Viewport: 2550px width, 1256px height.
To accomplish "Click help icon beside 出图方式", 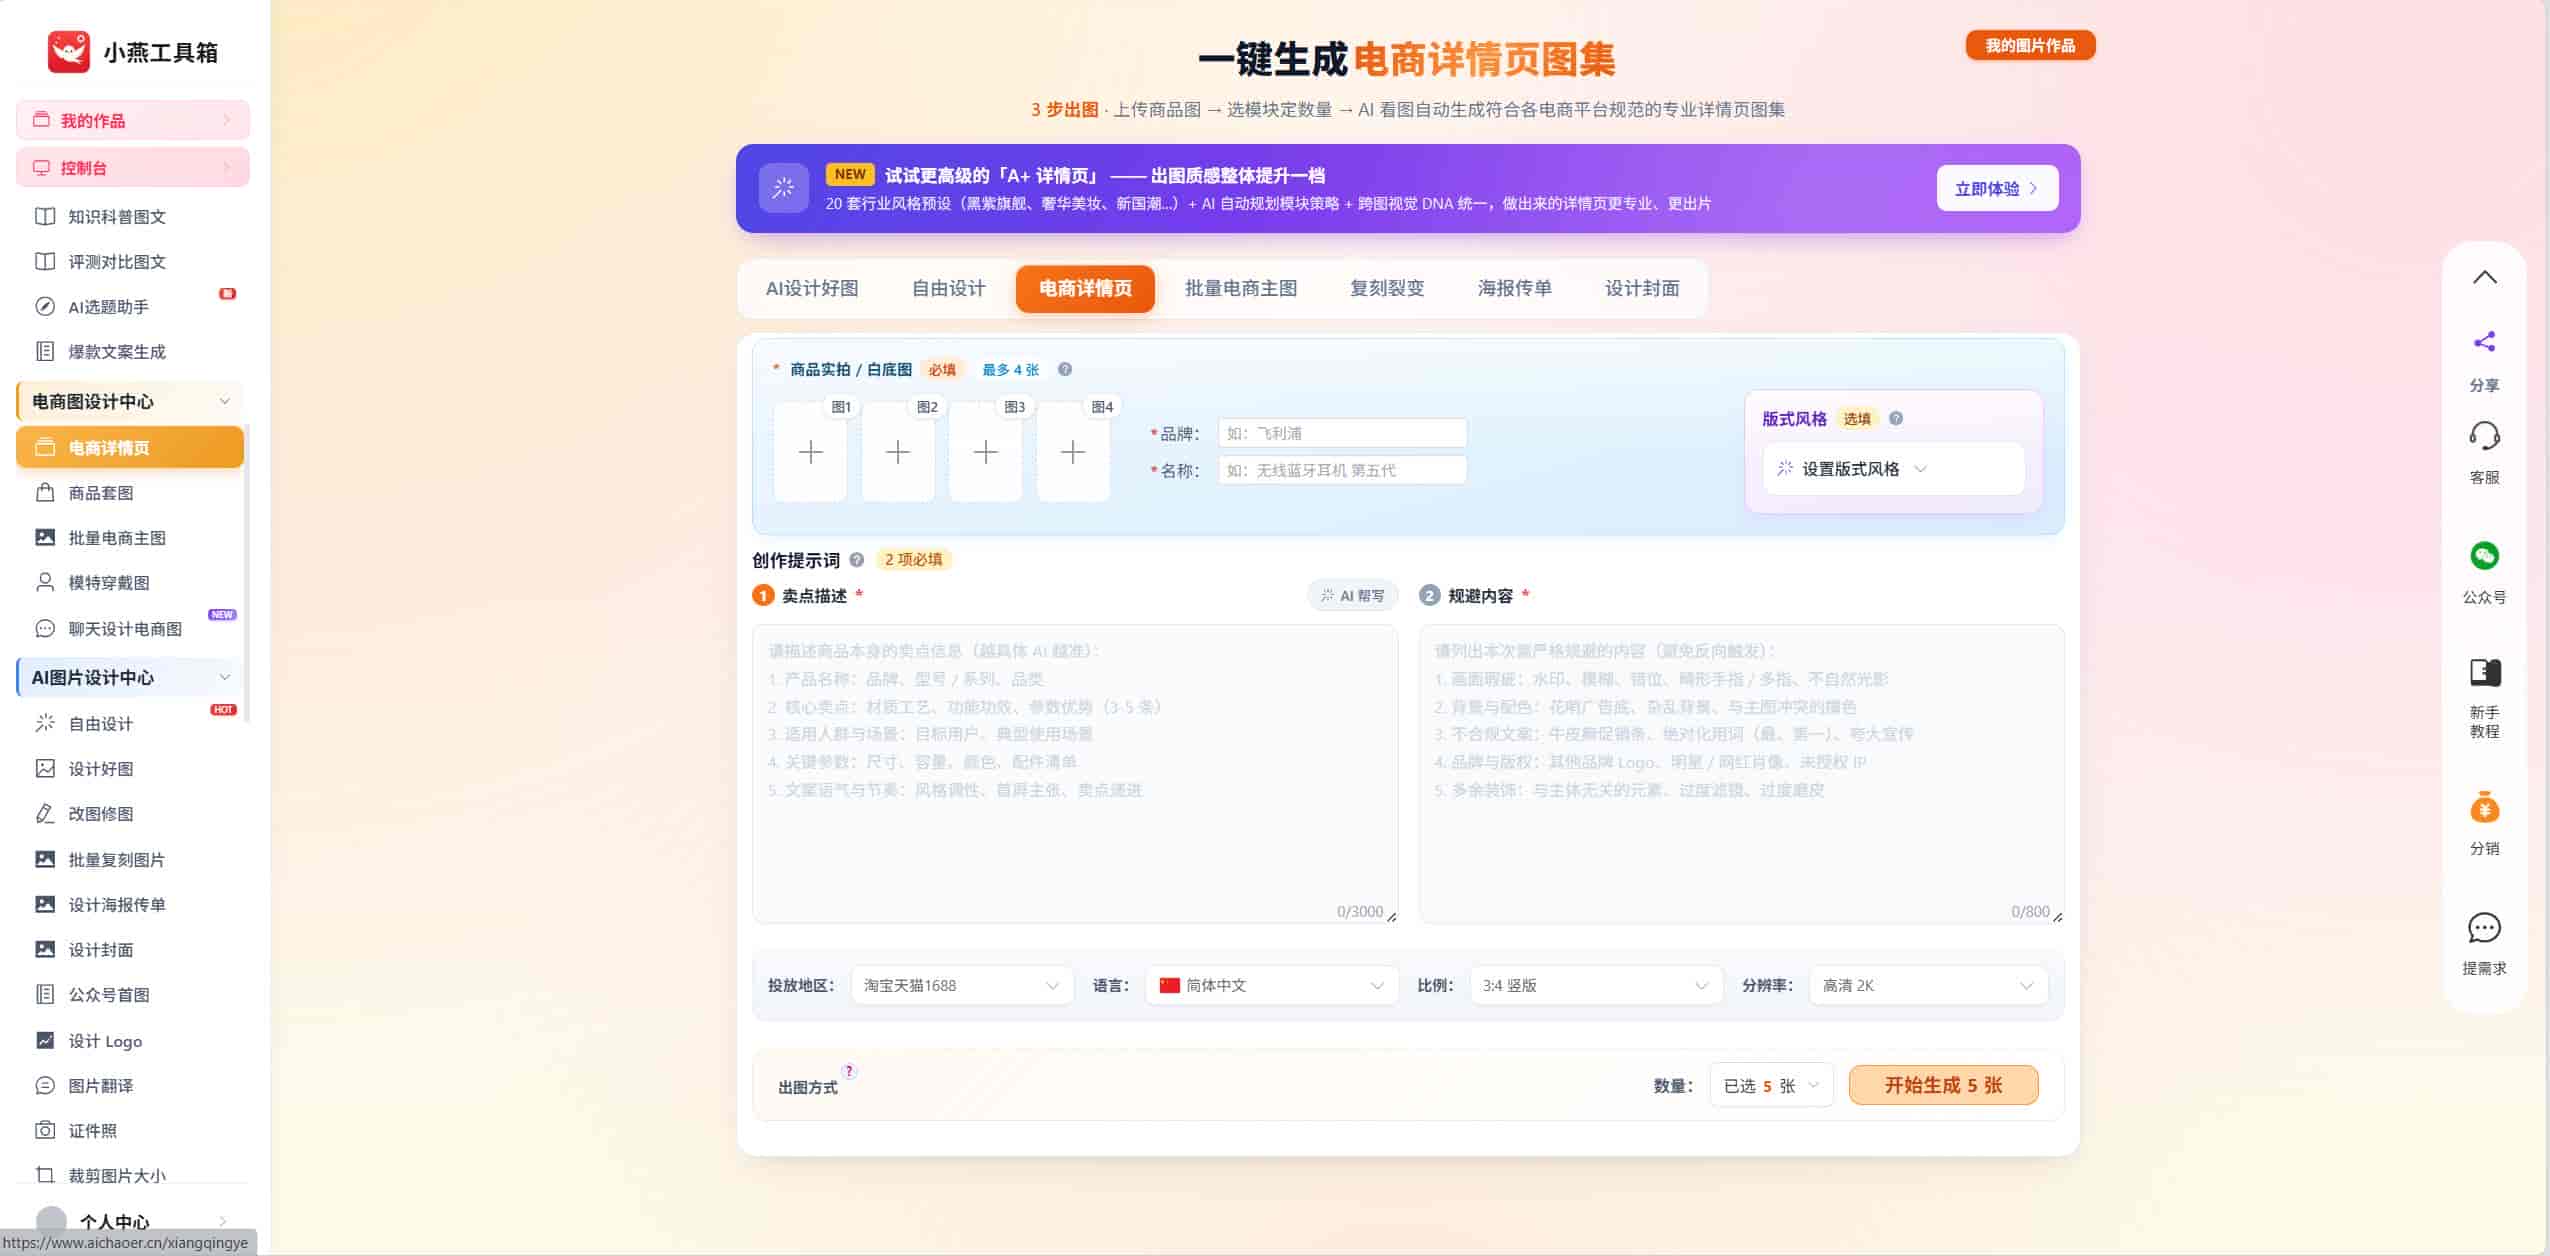I will tap(849, 1071).
